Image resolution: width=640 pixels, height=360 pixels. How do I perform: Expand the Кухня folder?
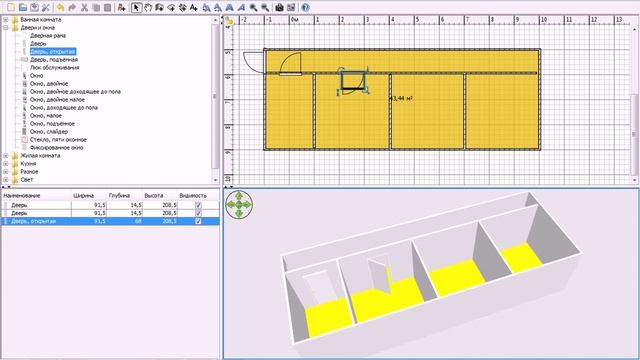(6, 164)
